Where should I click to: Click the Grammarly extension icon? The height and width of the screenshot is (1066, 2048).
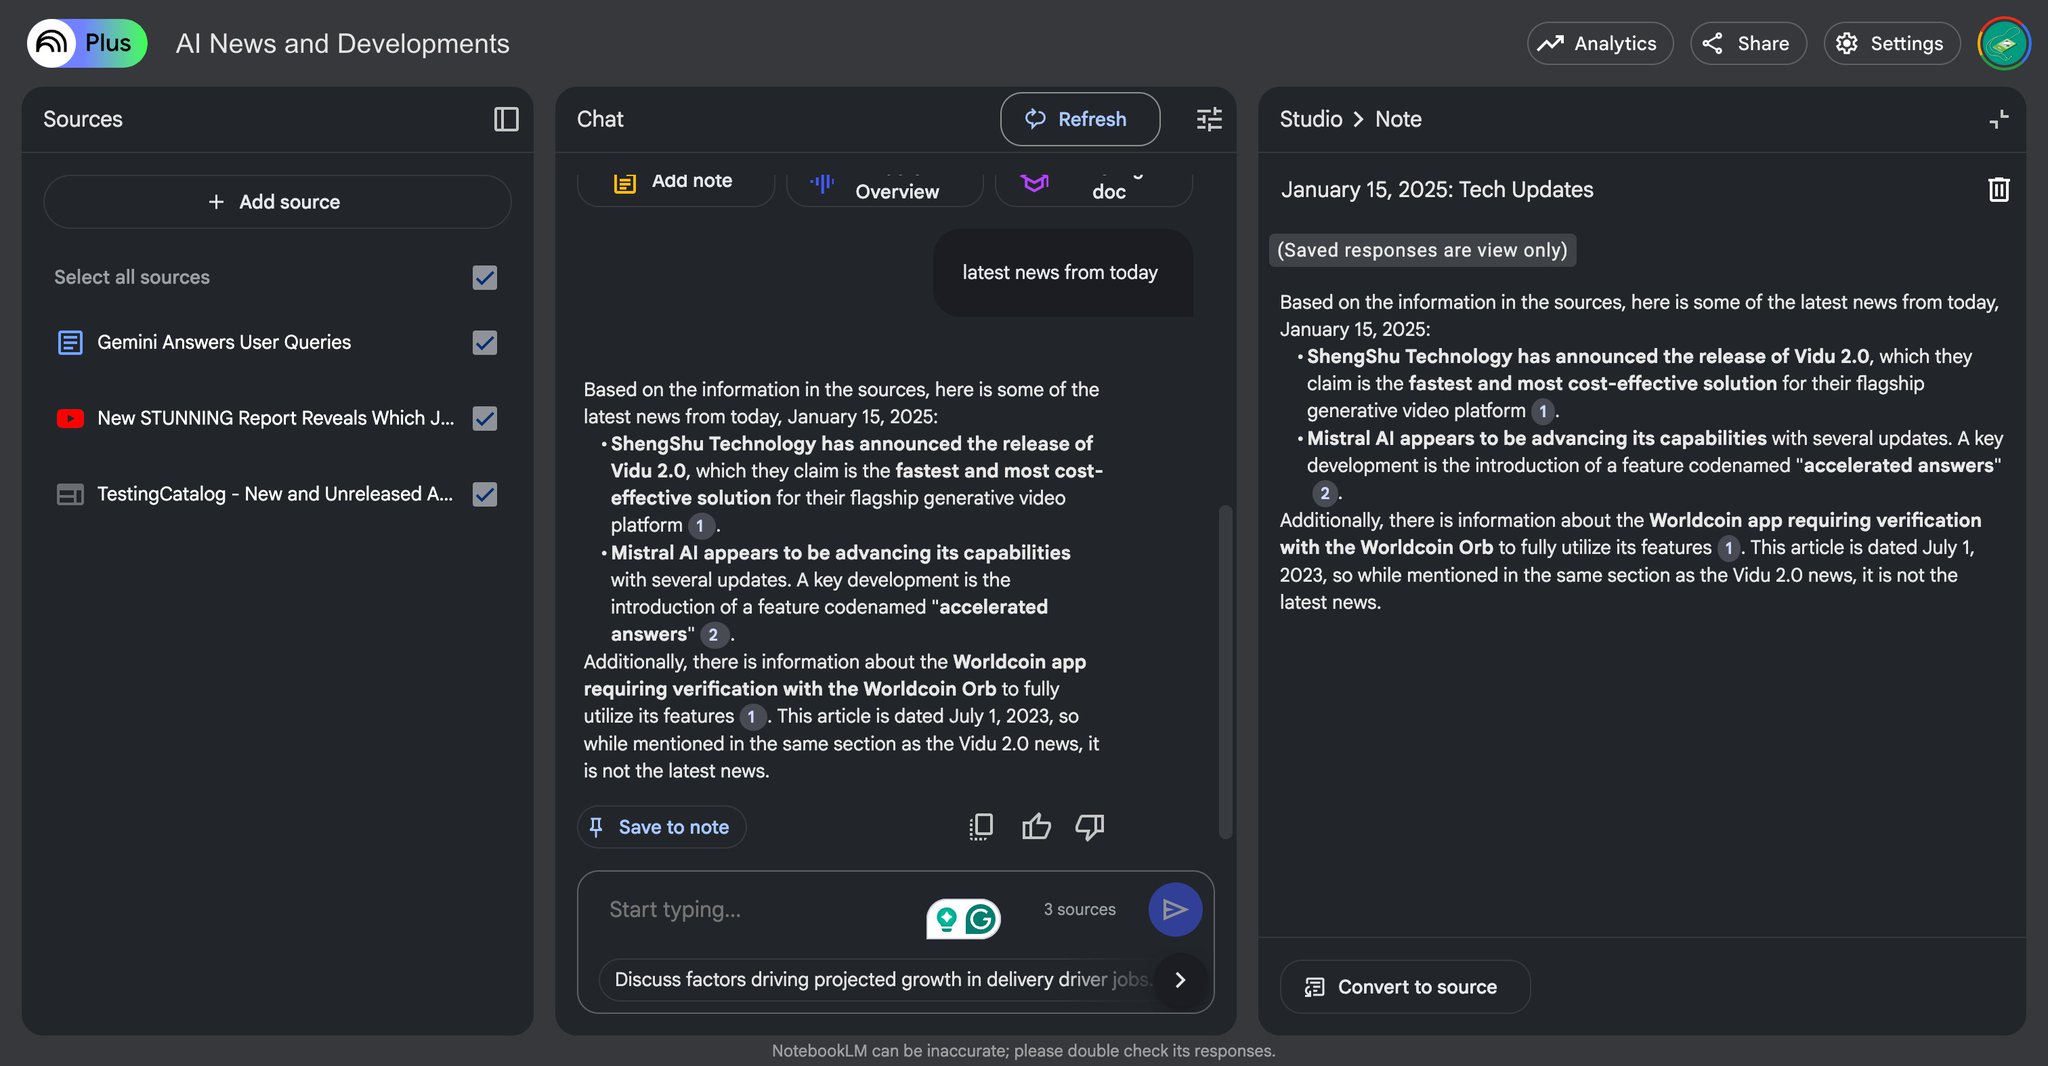[x=981, y=918]
